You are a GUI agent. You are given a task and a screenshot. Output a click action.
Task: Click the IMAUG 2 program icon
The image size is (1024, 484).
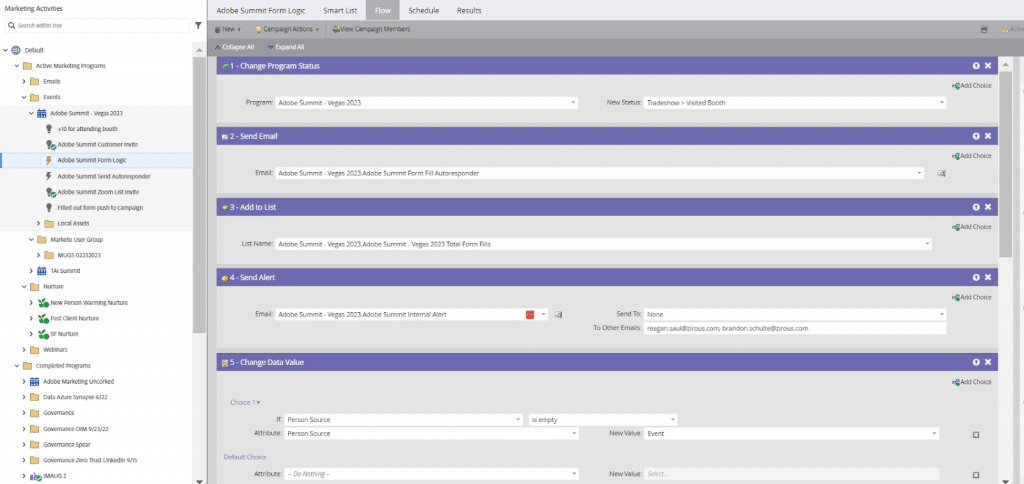point(35,477)
